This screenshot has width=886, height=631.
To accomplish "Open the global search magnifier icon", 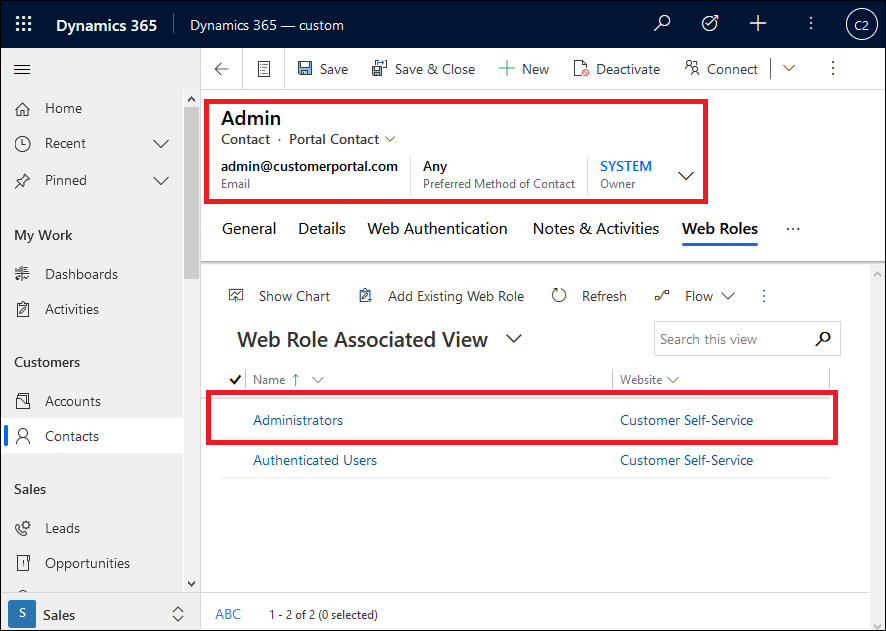I will click(662, 24).
